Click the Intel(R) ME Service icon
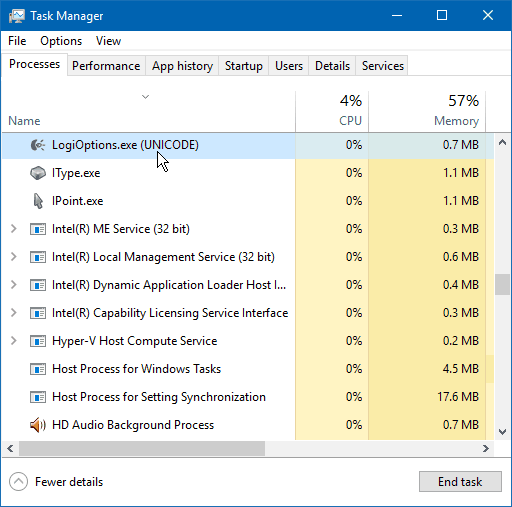The height and width of the screenshot is (507, 512). point(38,229)
